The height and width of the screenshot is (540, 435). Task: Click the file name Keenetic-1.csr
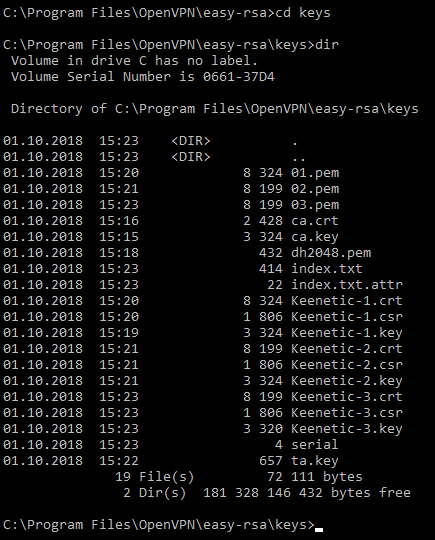(x=347, y=317)
